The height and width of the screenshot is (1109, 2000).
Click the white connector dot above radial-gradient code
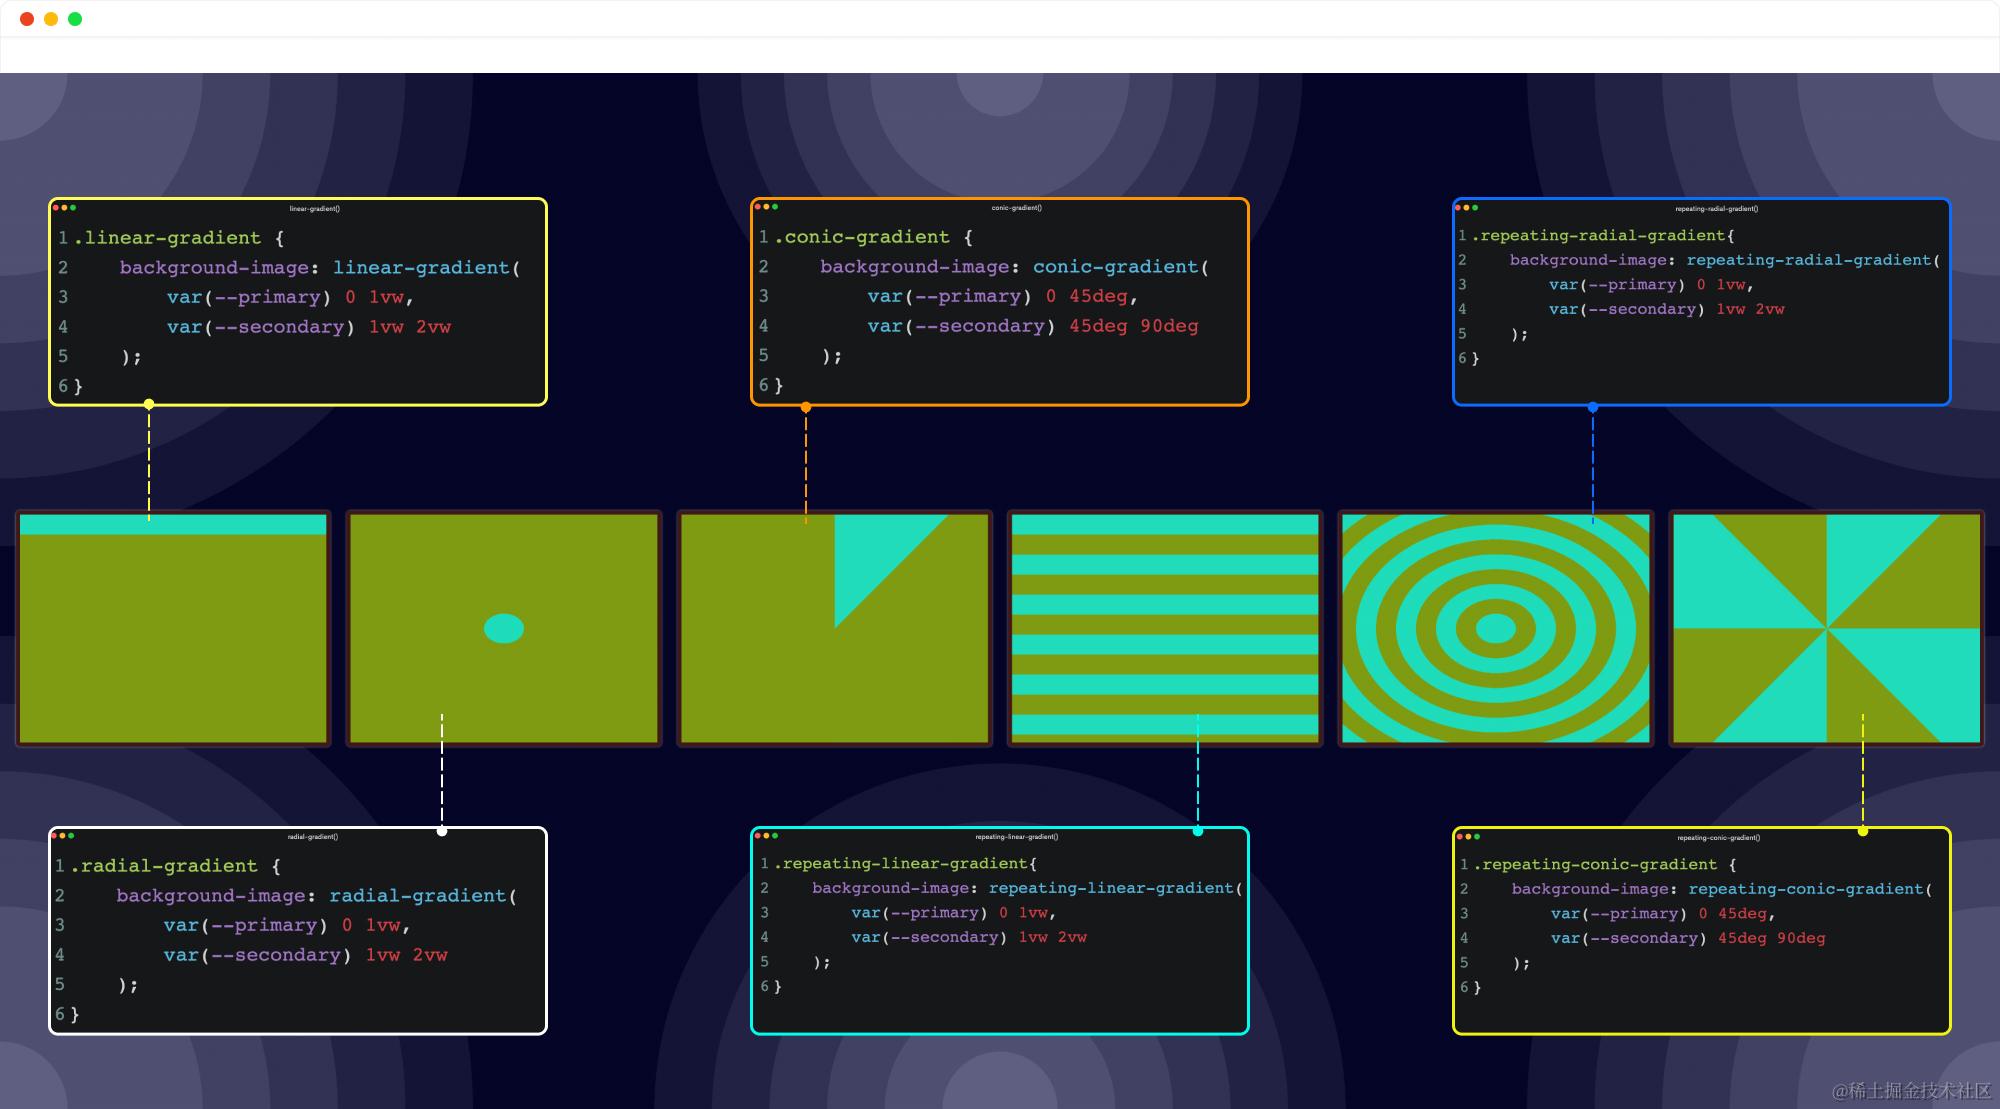(442, 831)
